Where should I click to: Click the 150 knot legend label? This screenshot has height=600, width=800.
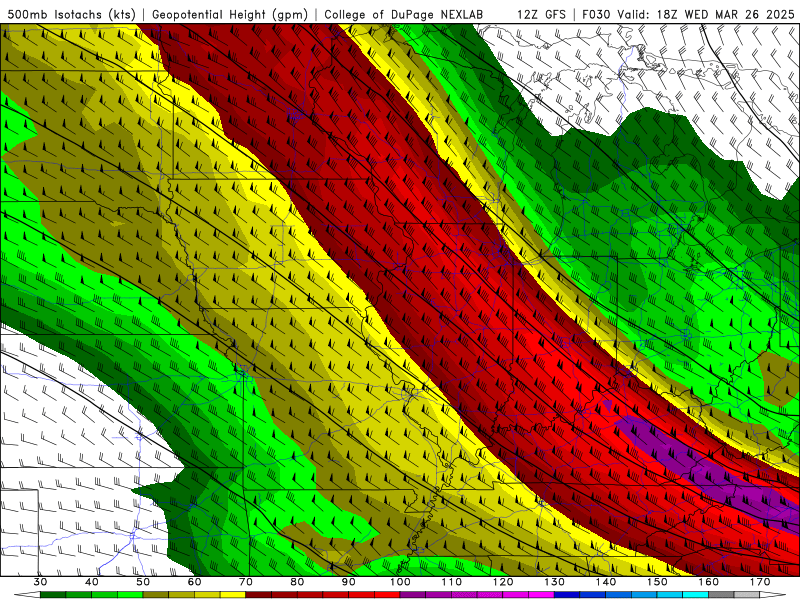[657, 582]
